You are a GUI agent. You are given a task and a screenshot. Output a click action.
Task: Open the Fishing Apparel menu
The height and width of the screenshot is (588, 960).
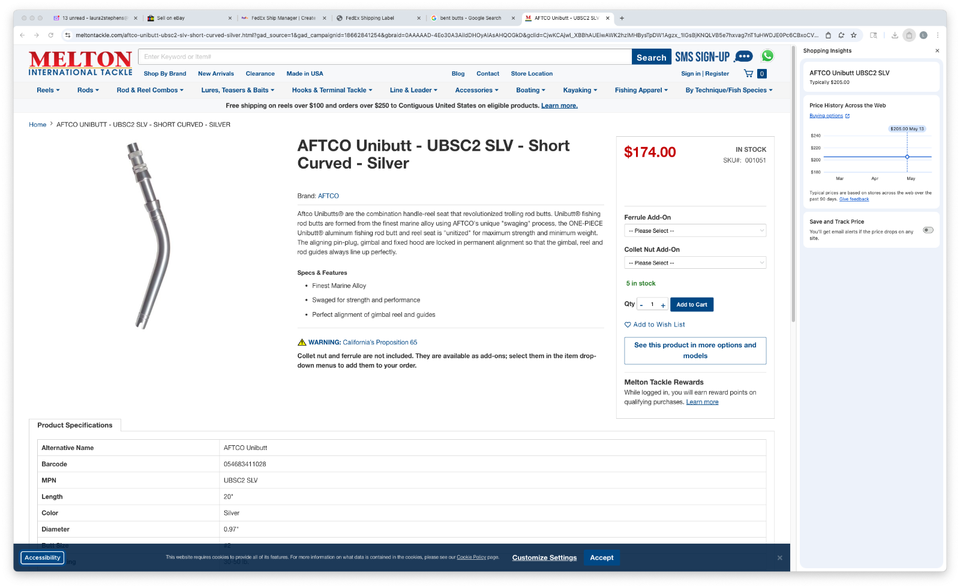[x=642, y=90]
